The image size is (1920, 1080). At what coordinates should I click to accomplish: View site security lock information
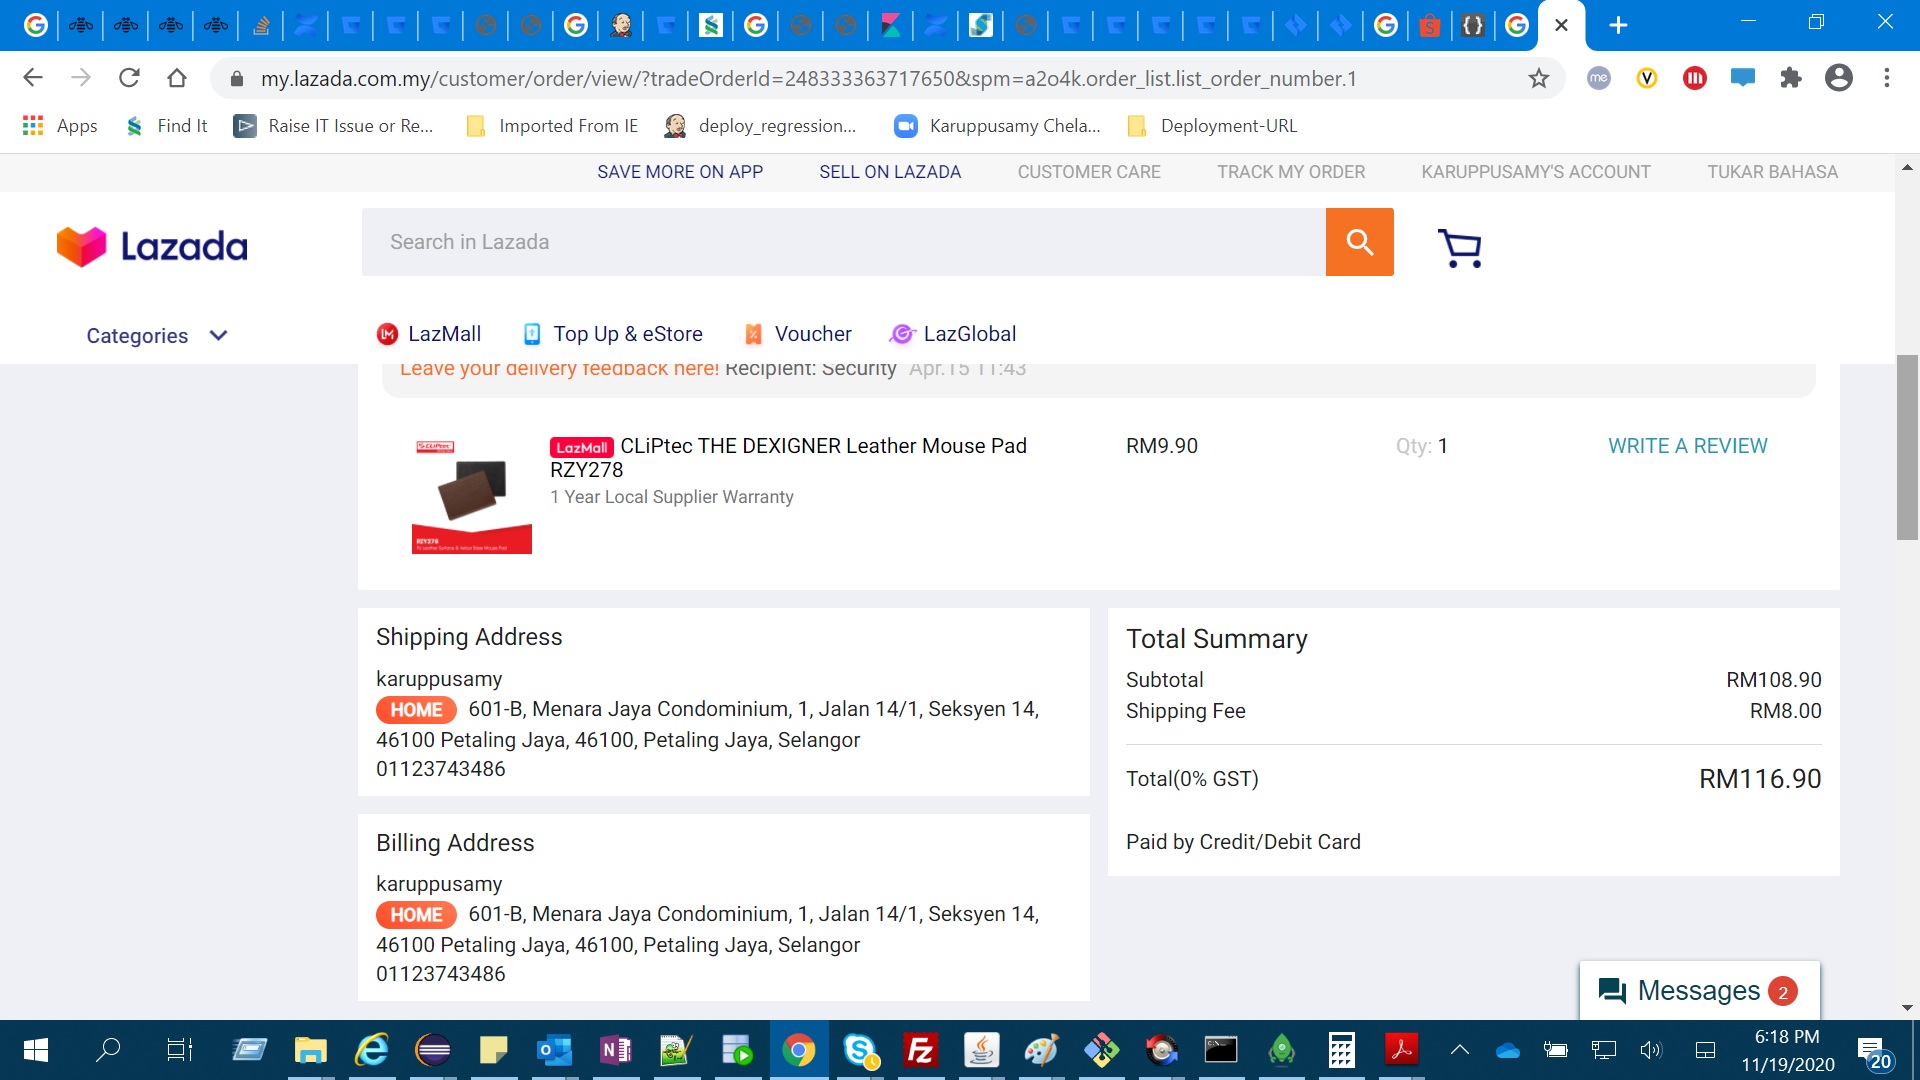(x=237, y=78)
